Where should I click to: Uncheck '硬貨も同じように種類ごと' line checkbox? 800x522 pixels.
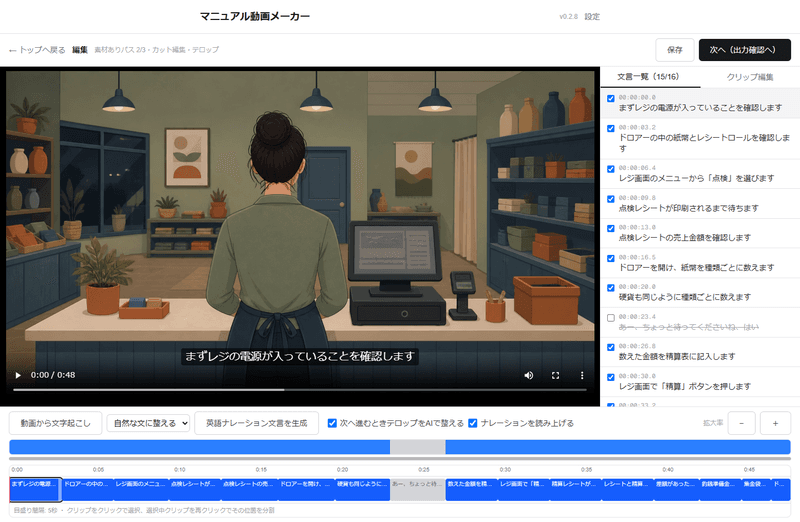pyautogui.click(x=611, y=288)
